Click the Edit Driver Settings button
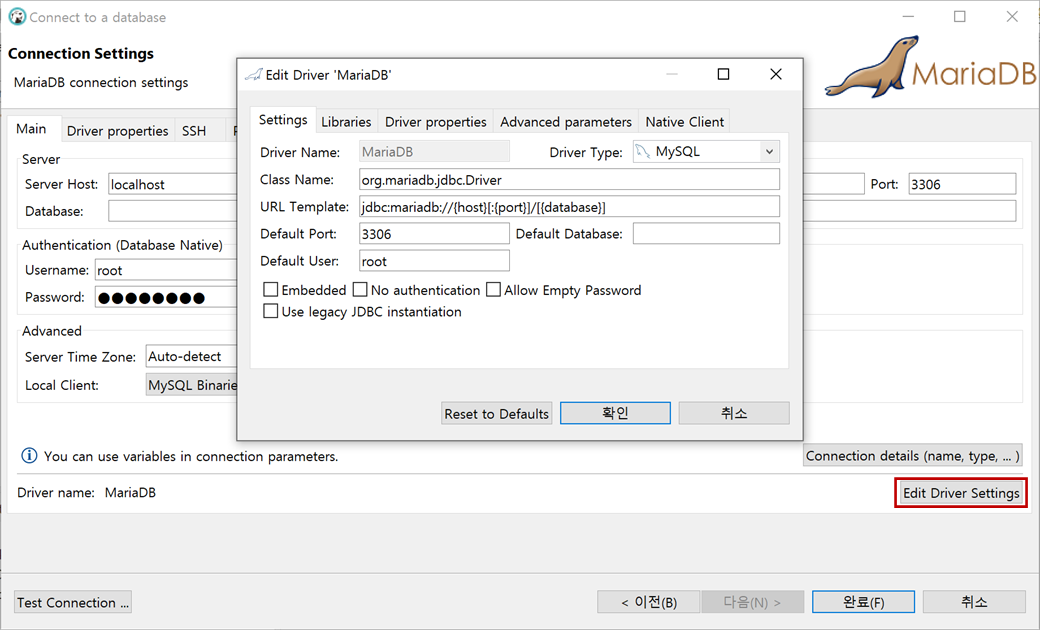Image resolution: width=1040 pixels, height=630 pixels. [x=961, y=493]
